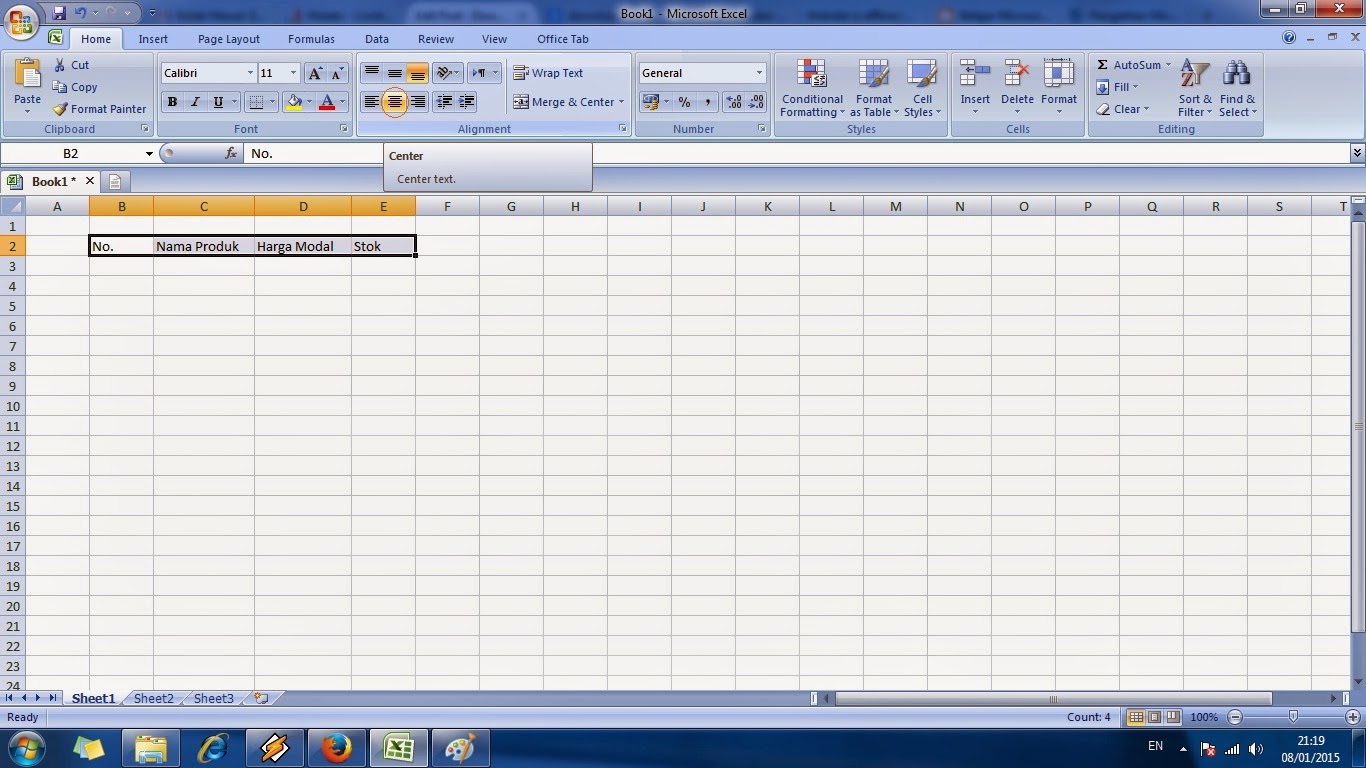Expand the orientation dropdown
Screen dimensions: 1366x768
(x=457, y=73)
